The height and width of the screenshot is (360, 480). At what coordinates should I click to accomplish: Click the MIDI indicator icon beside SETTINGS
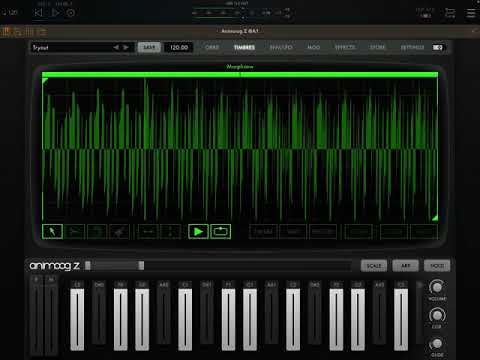[438, 47]
